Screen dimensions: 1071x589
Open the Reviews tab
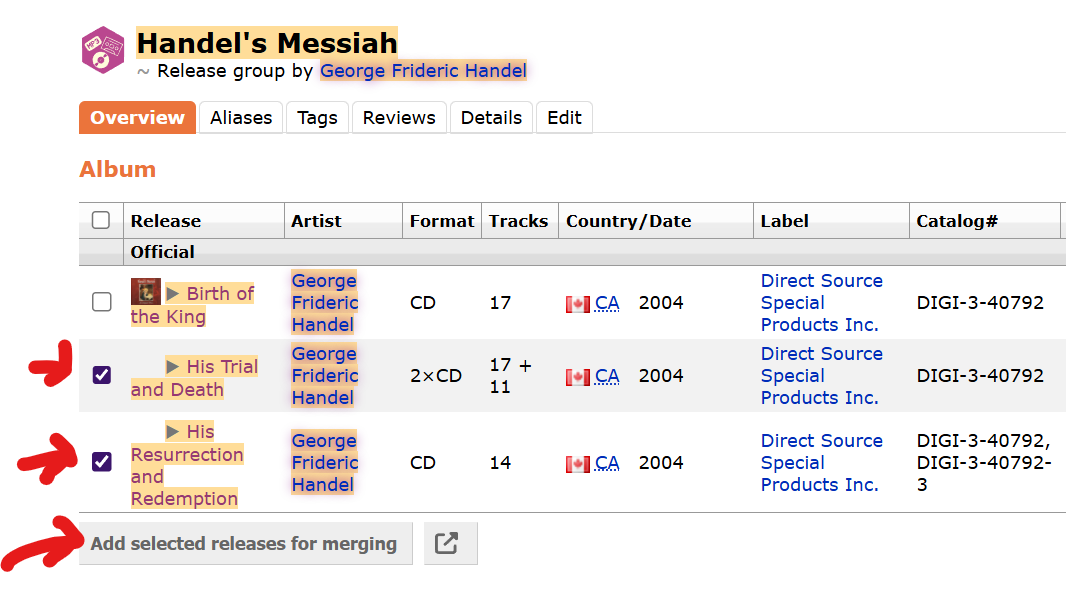tap(399, 118)
